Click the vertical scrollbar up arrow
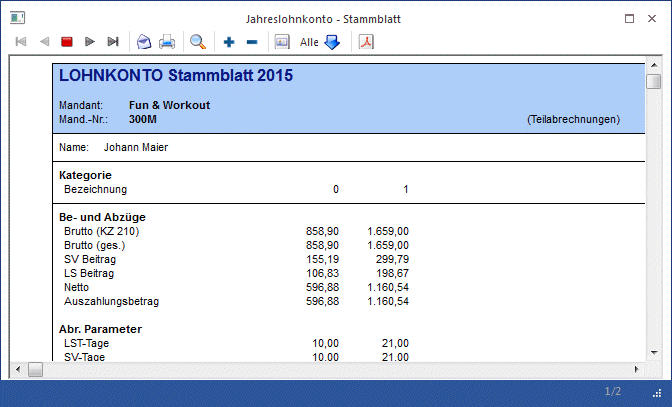Viewport: 672px width, 407px height. point(653,65)
